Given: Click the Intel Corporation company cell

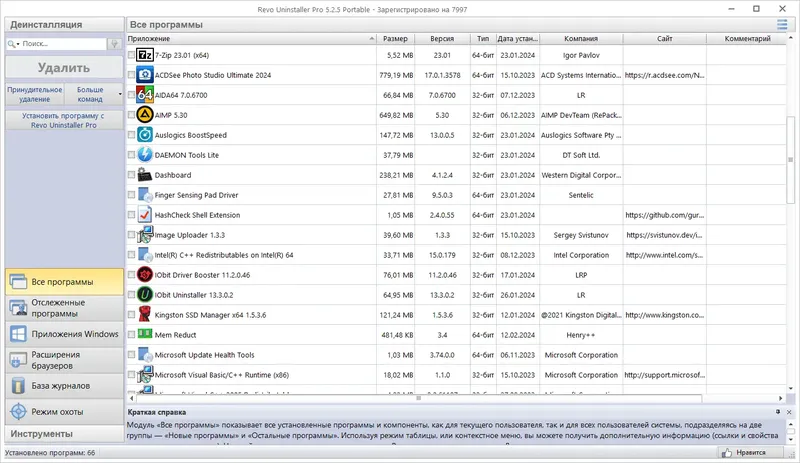Looking at the screenshot, I should [x=581, y=255].
